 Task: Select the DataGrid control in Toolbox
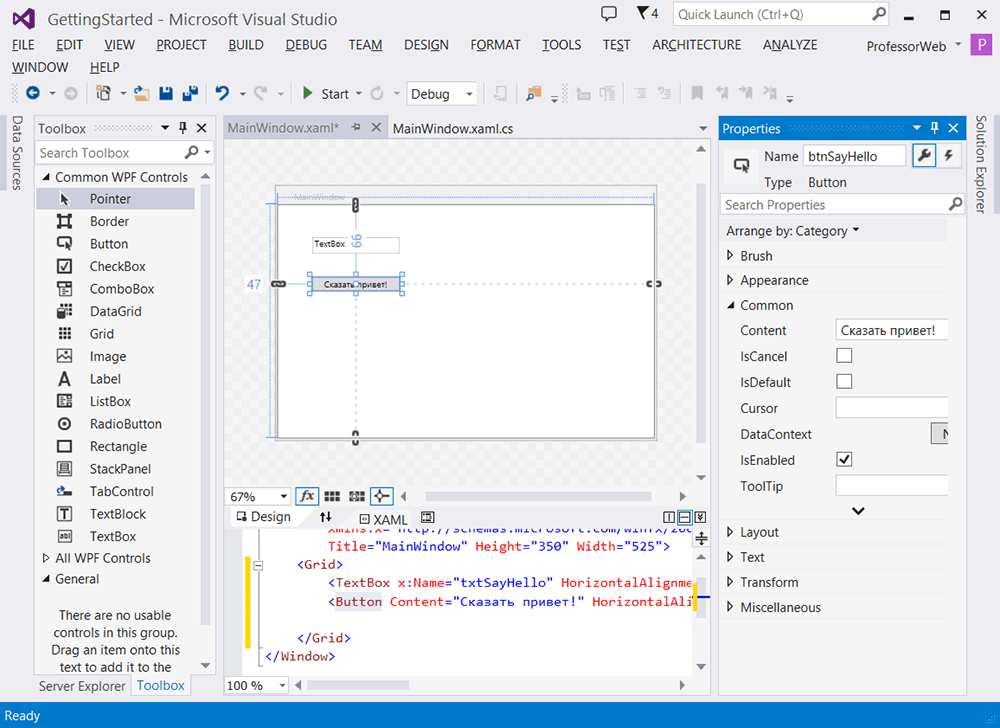(115, 311)
